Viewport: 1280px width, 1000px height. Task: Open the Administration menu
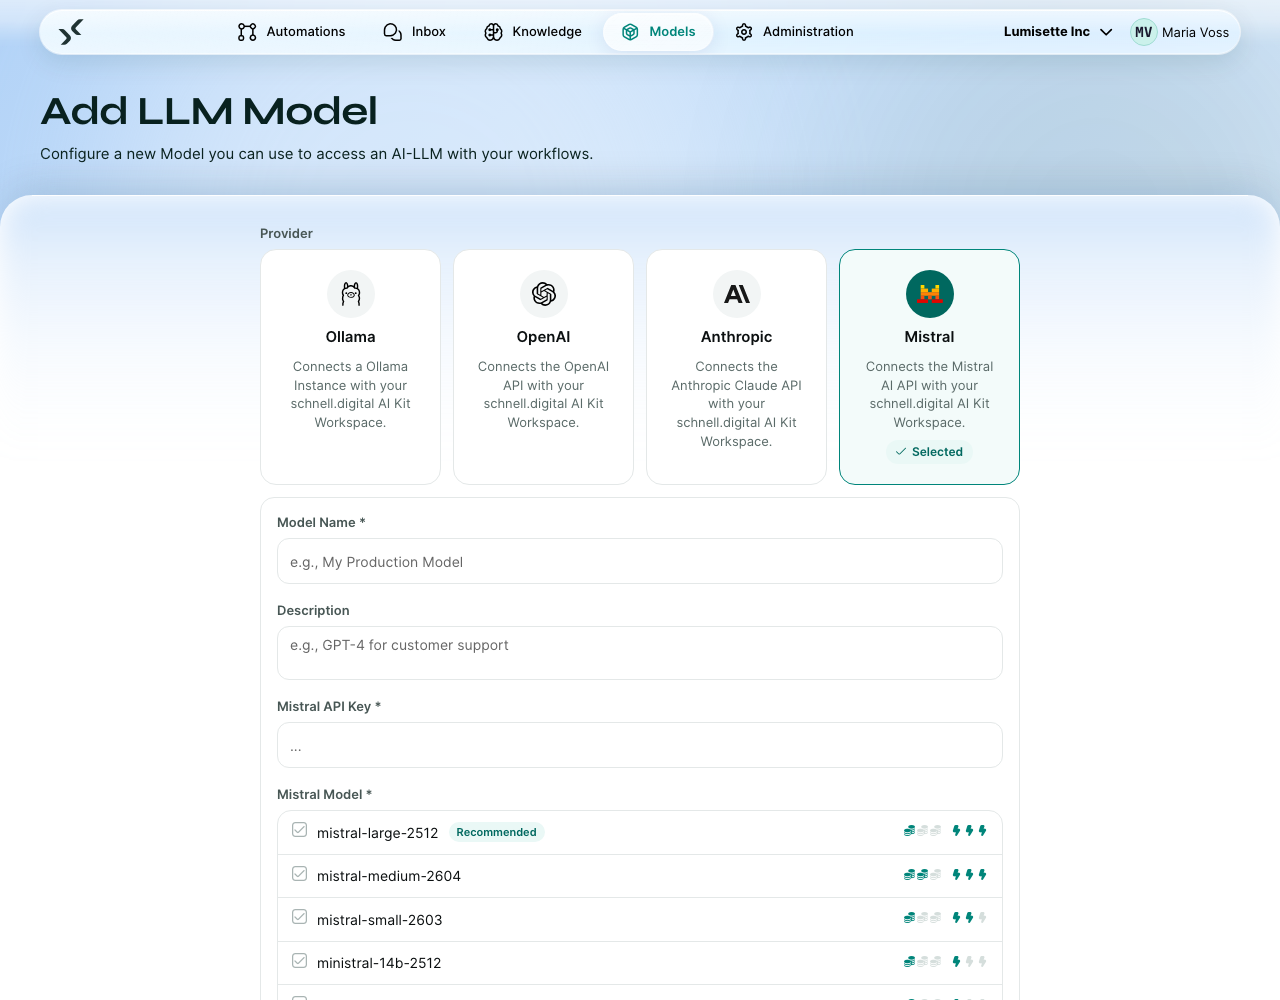pos(795,32)
